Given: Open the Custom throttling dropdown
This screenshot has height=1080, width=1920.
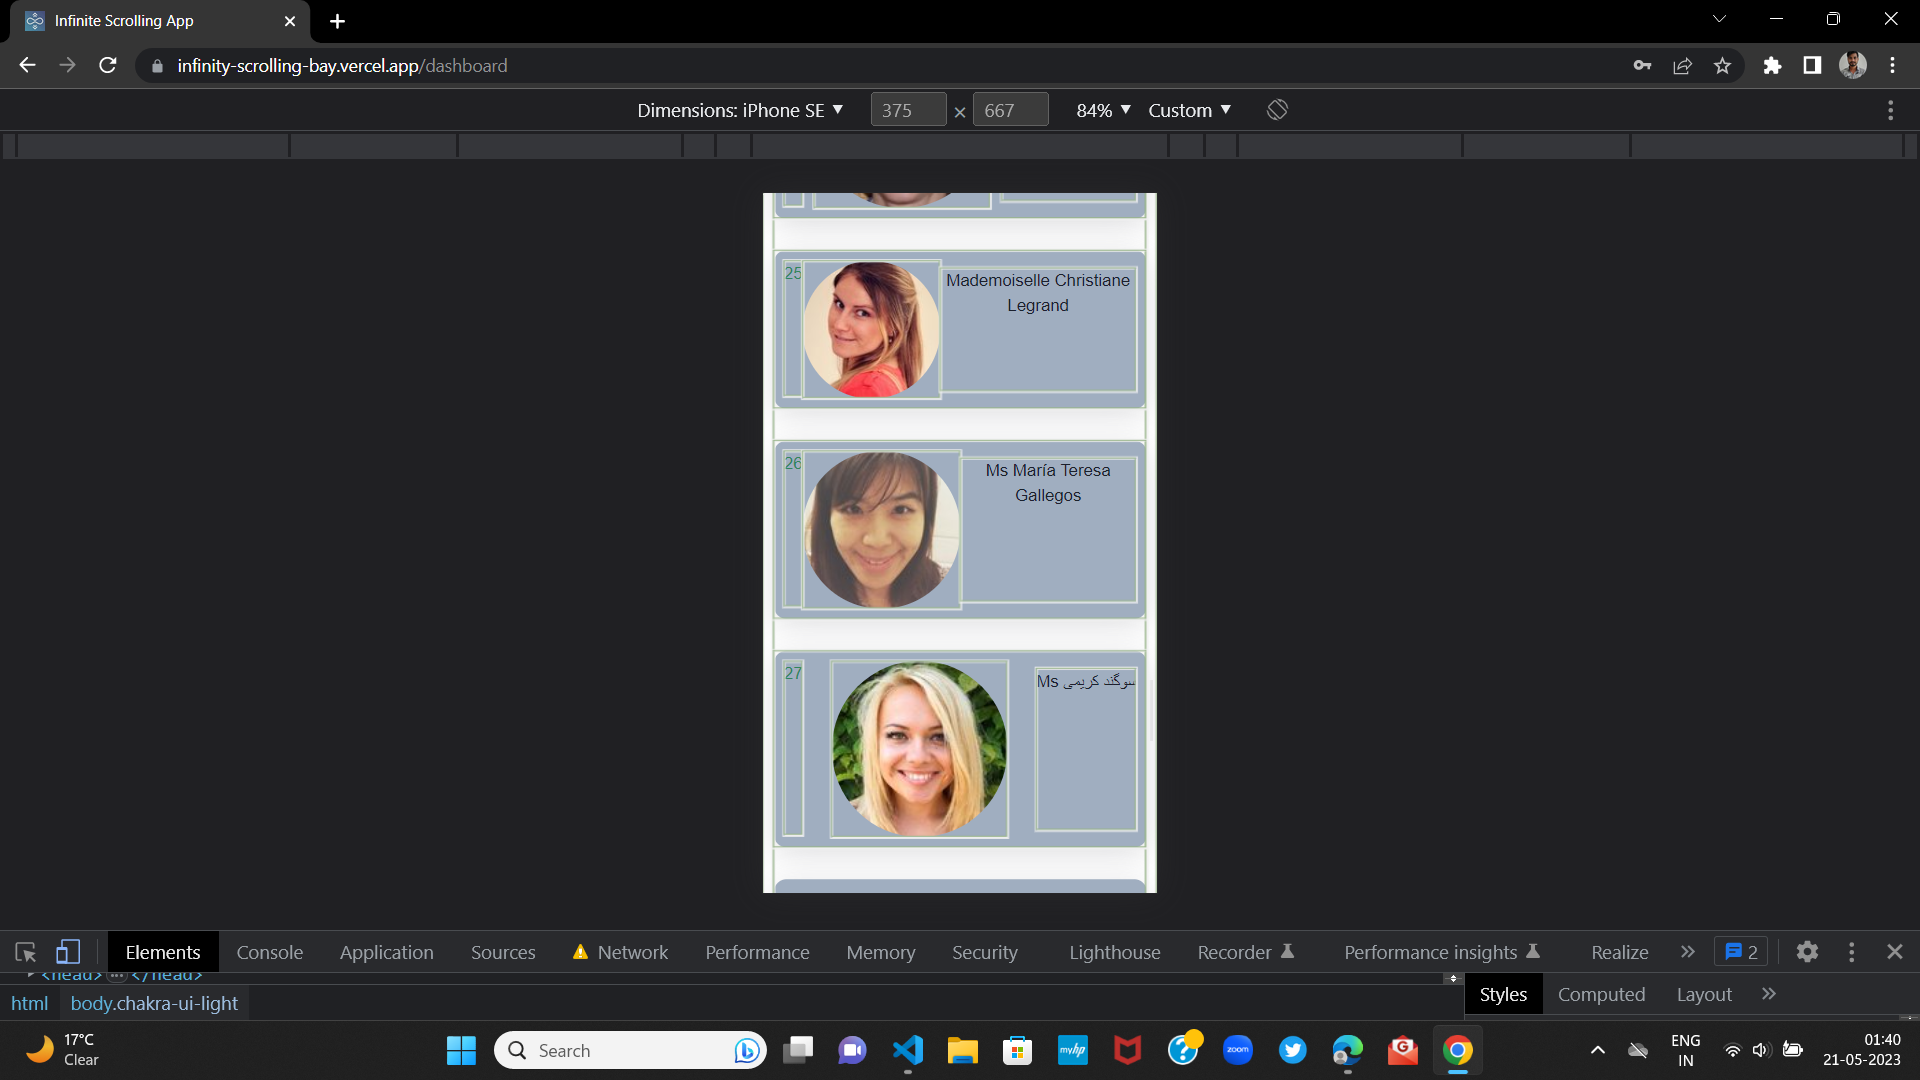Looking at the screenshot, I should (x=1189, y=110).
